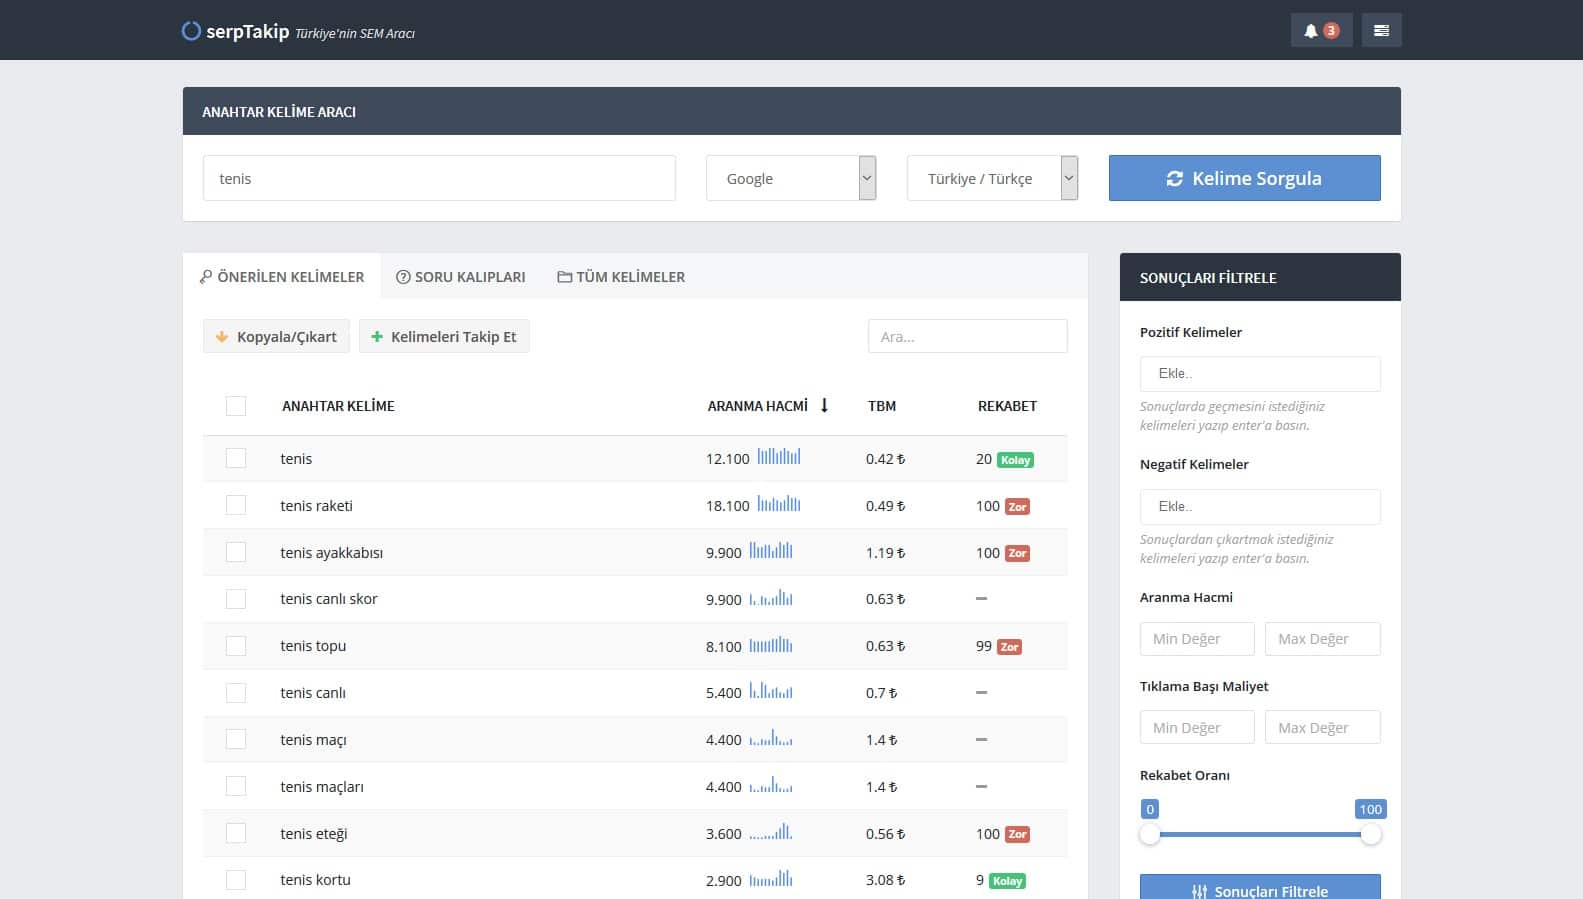This screenshot has height=899, width=1583.
Task: Click Kelimeleri Takip Et button
Action: point(444,336)
